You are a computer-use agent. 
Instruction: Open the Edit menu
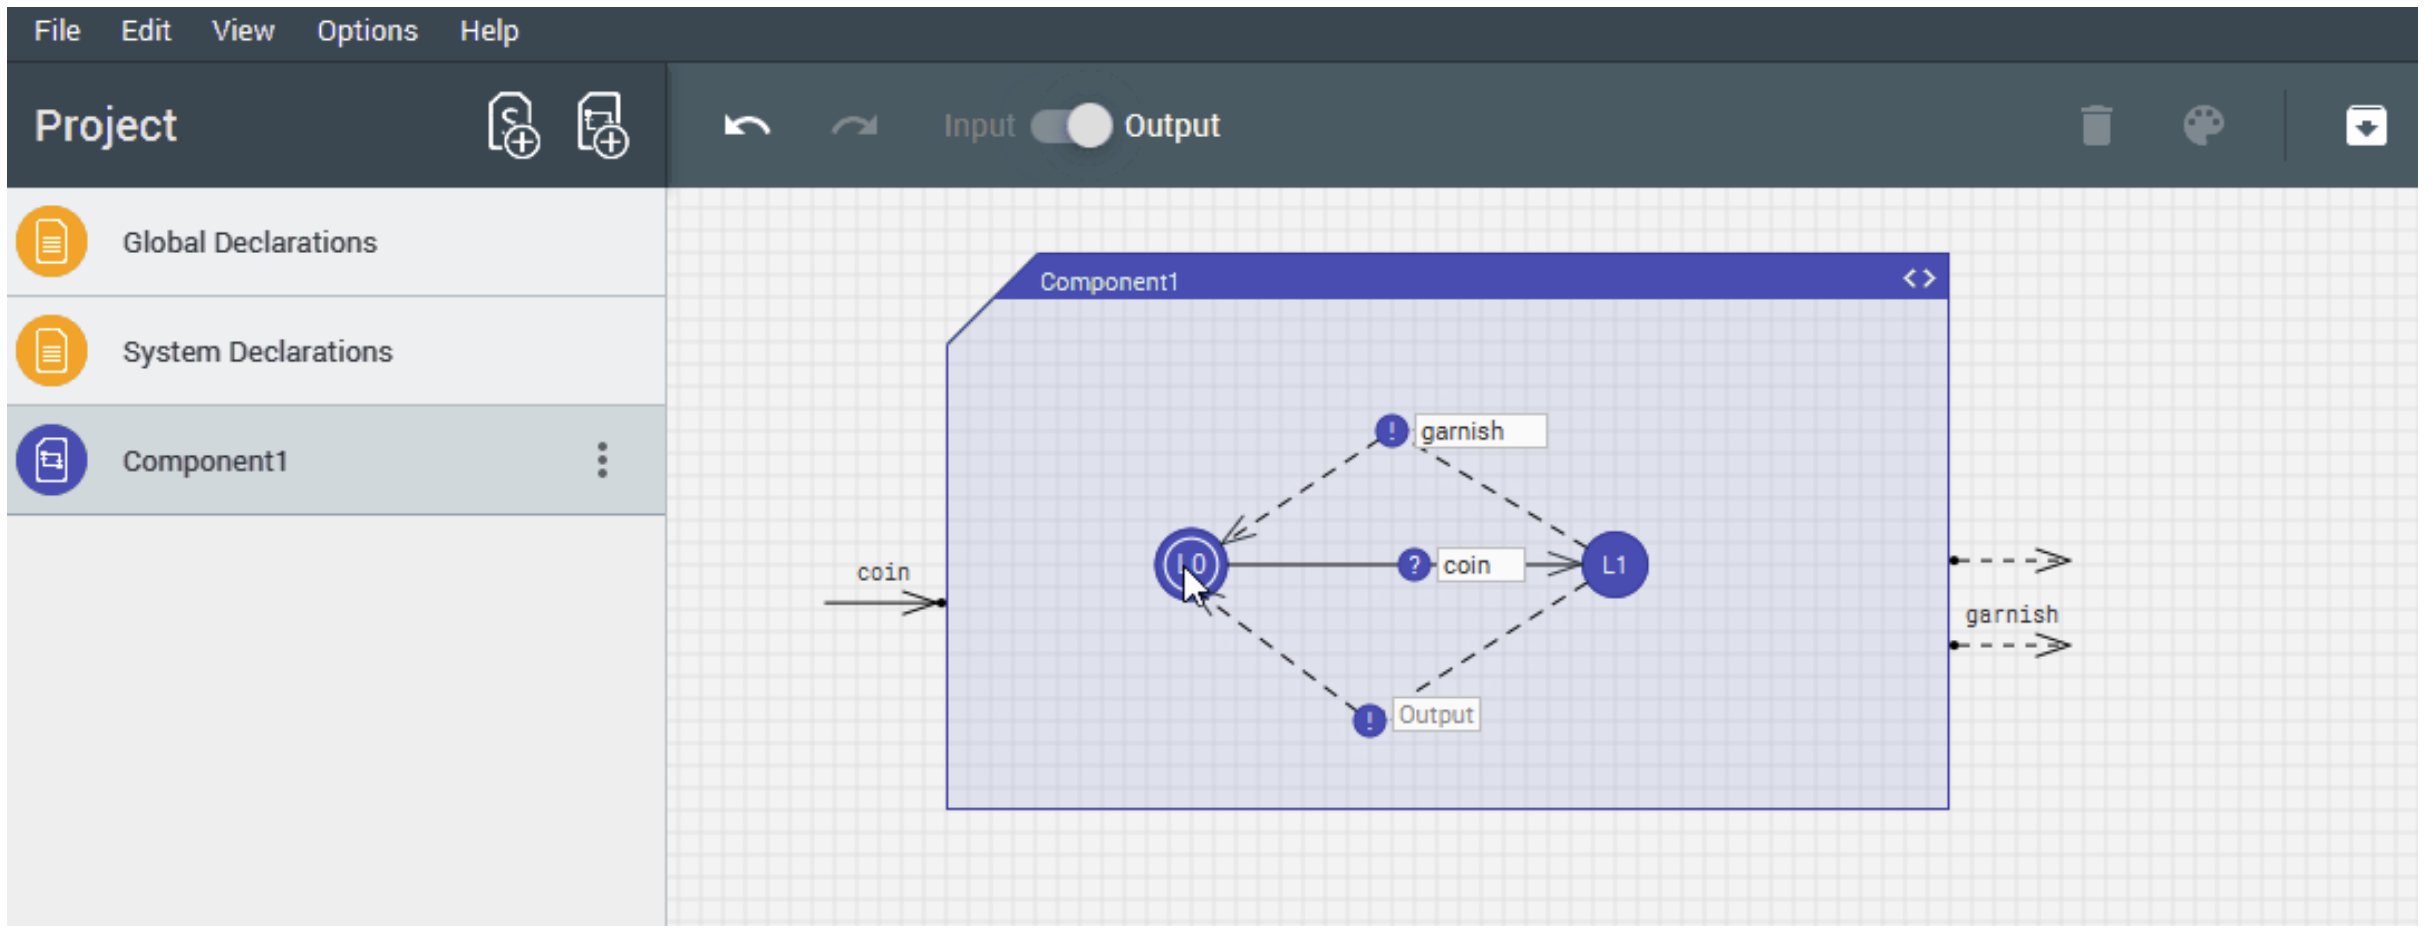tap(146, 31)
